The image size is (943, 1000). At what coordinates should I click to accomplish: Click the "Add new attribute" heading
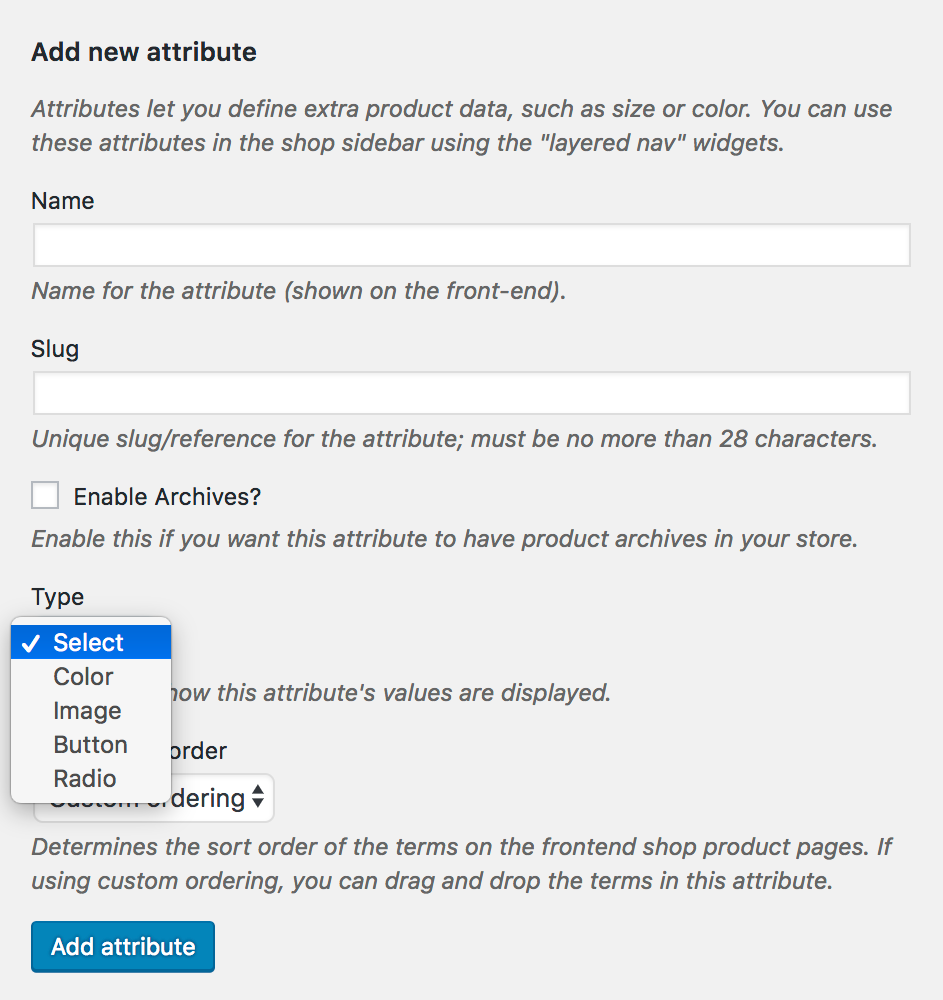coord(144,52)
